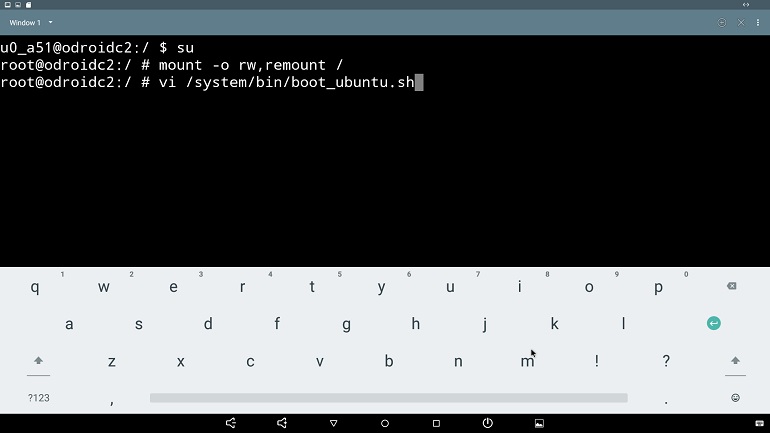770x433 pixels.
Task: Tap the Android back triangle button
Action: click(x=333, y=423)
